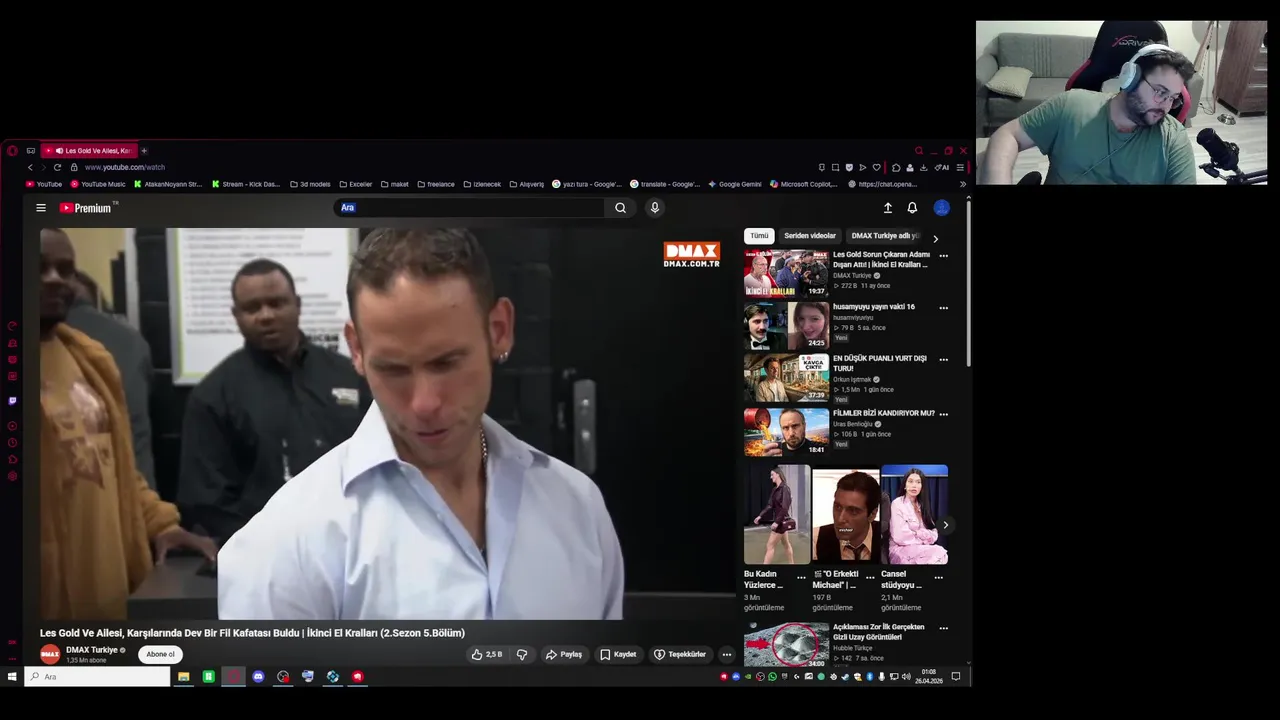
Task: Open the 'Les Gold Sorun Çıkaran Adamı' video thumbnail
Action: [x=786, y=274]
